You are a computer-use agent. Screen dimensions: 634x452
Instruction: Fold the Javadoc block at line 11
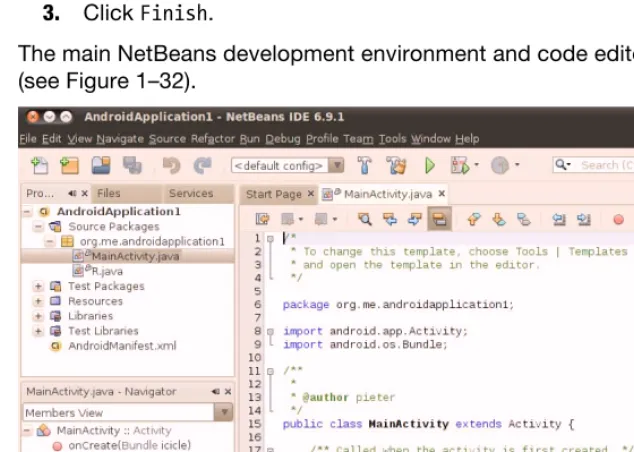(271, 371)
